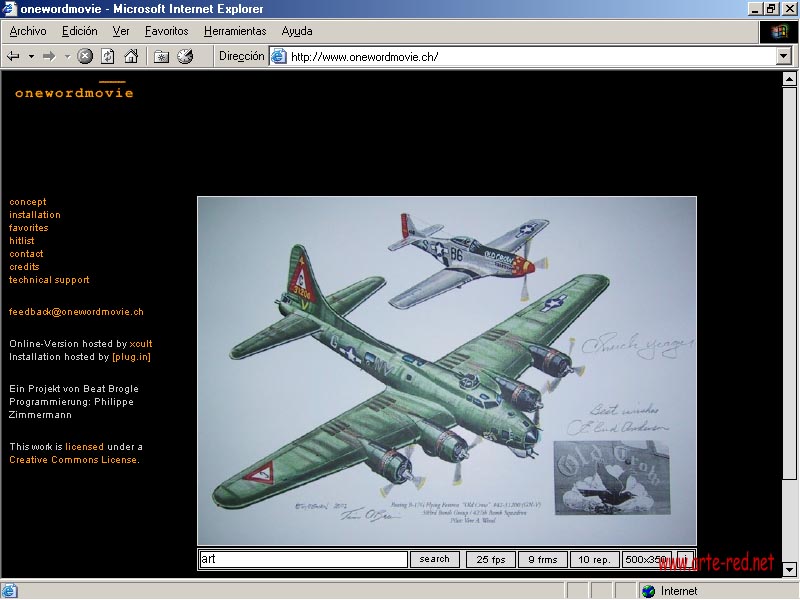Click the 25 fps button
This screenshot has height=600, width=800.
(490, 560)
